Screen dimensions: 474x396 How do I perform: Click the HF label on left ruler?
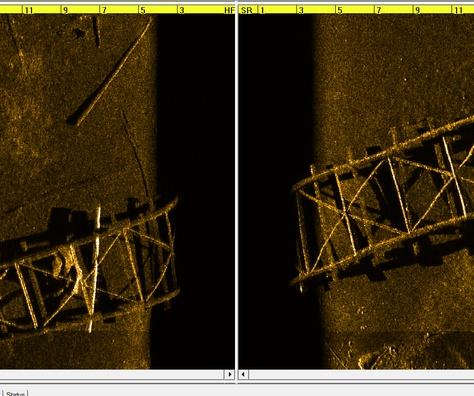click(229, 10)
